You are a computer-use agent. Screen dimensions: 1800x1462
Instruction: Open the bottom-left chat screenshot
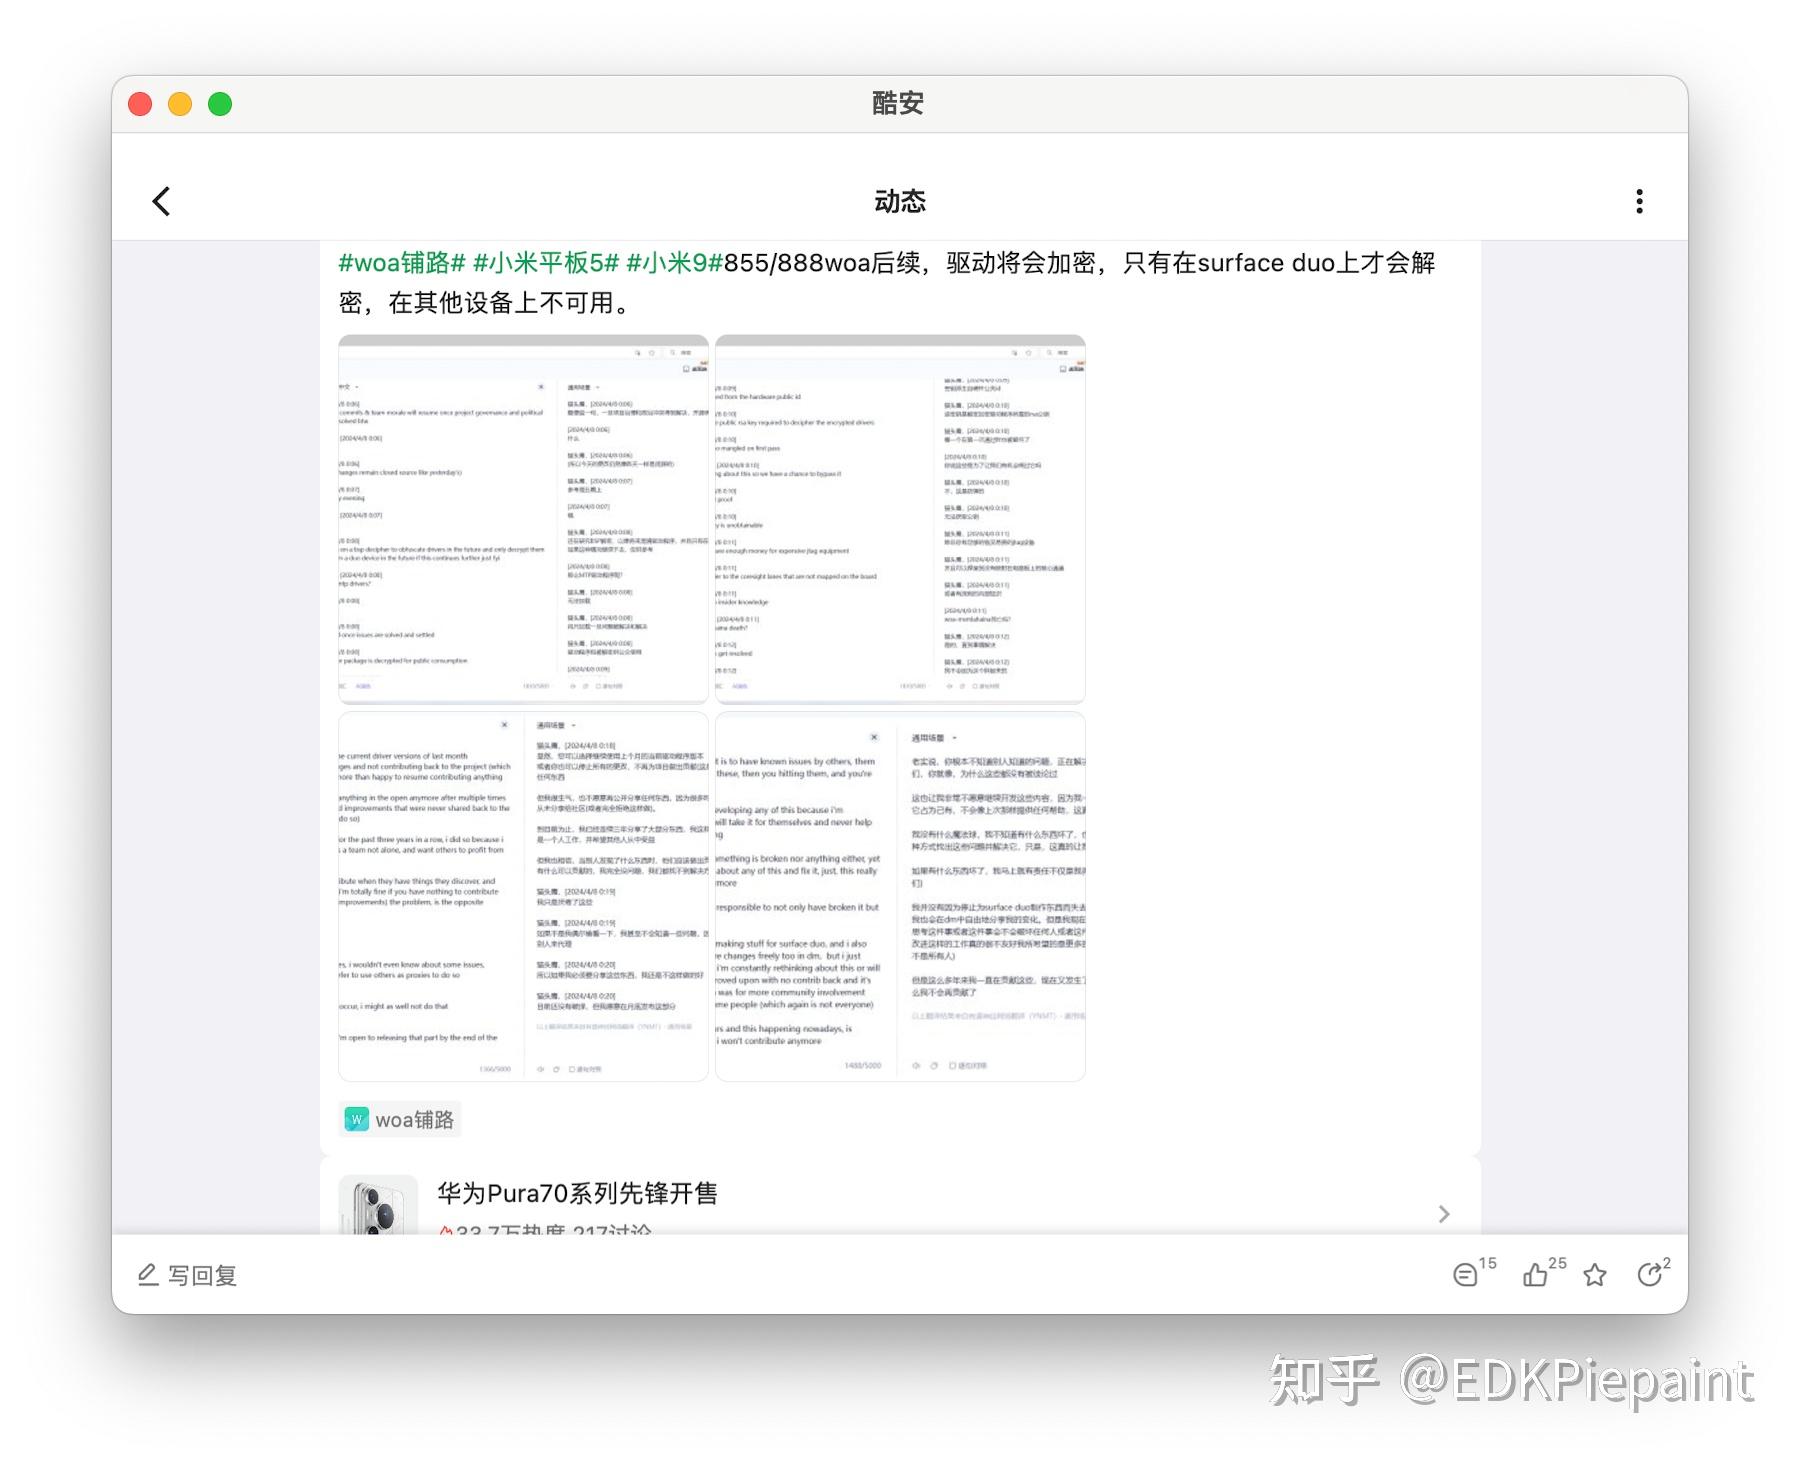point(522,894)
